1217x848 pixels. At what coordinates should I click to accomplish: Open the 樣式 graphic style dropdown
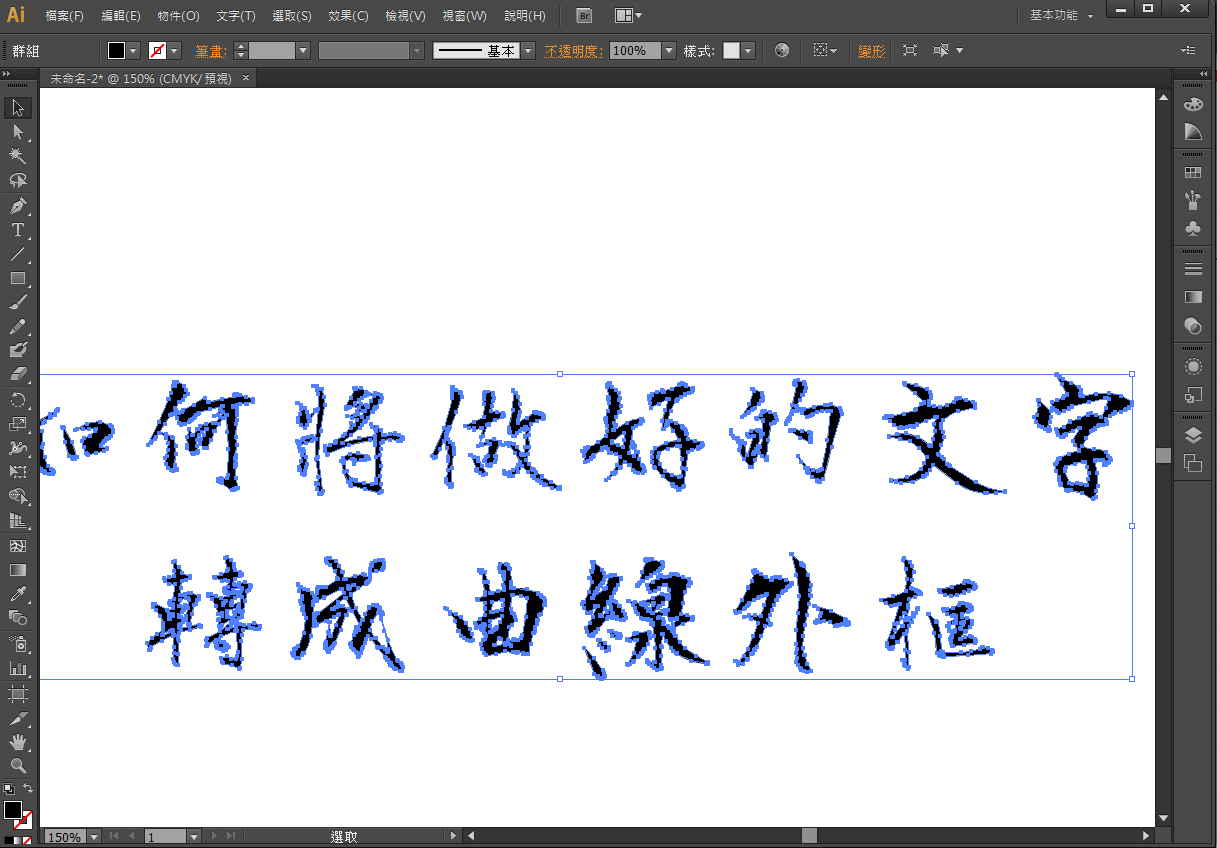click(749, 50)
